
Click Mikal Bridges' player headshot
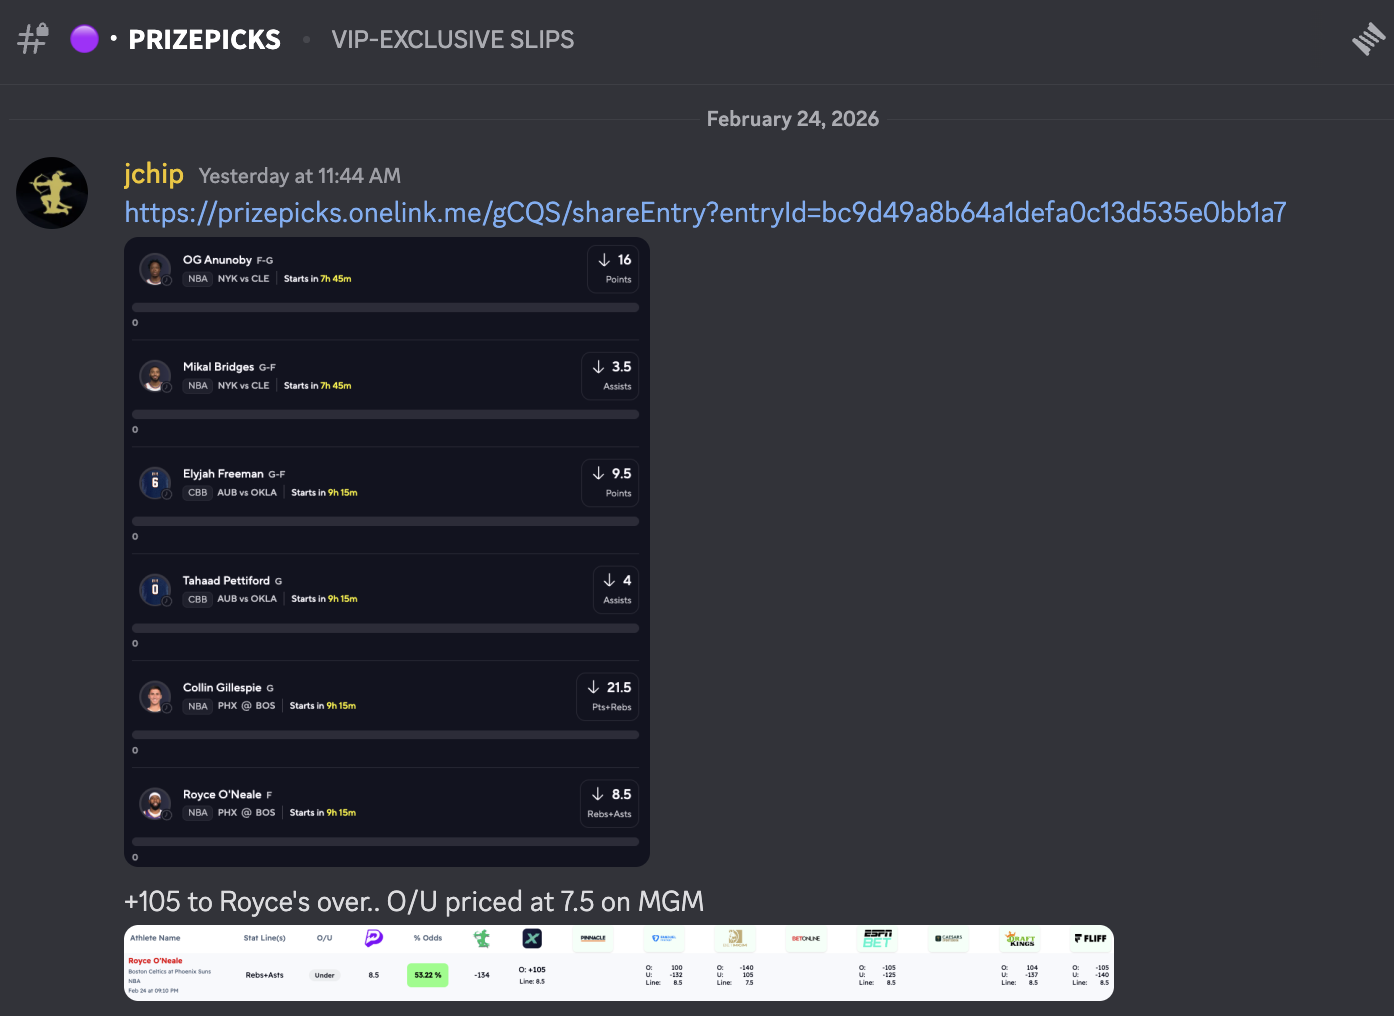tap(155, 376)
